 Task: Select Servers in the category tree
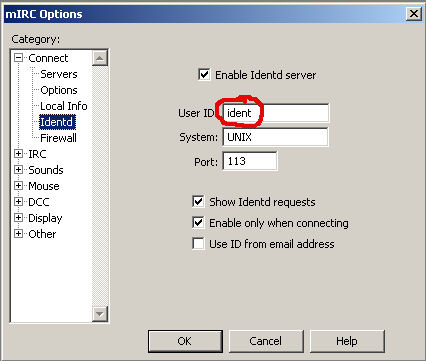[x=59, y=74]
